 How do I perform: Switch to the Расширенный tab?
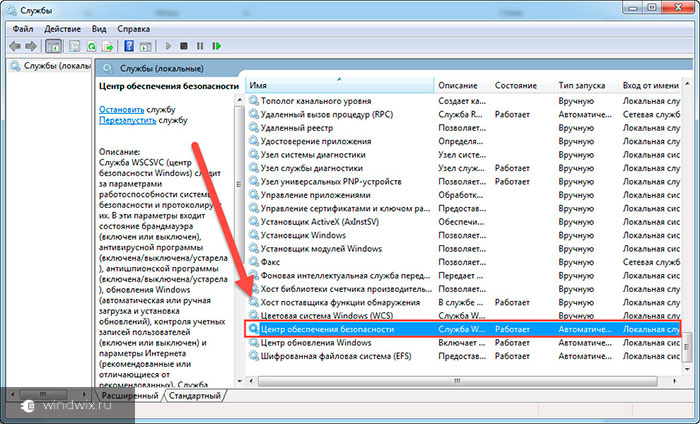pos(129,396)
